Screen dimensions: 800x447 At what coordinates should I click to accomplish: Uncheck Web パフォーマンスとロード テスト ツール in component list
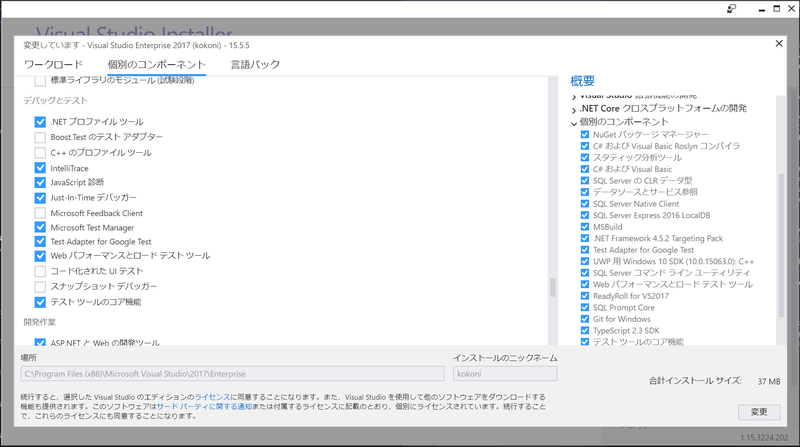pyautogui.click(x=40, y=256)
